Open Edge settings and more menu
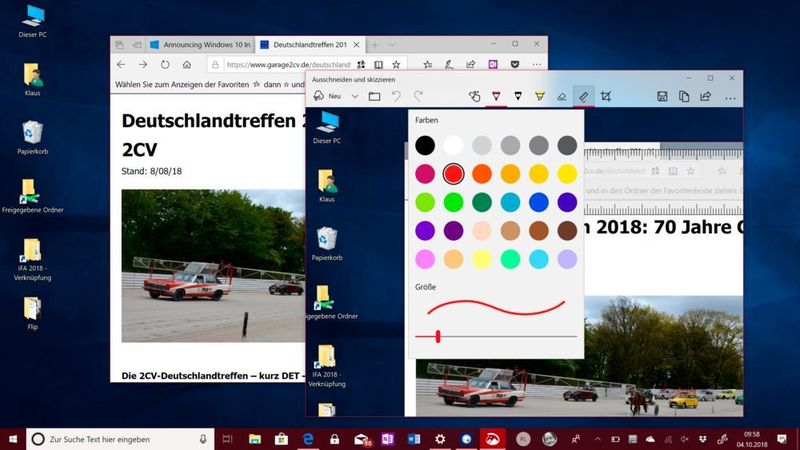The width and height of the screenshot is (800, 450). click(537, 65)
